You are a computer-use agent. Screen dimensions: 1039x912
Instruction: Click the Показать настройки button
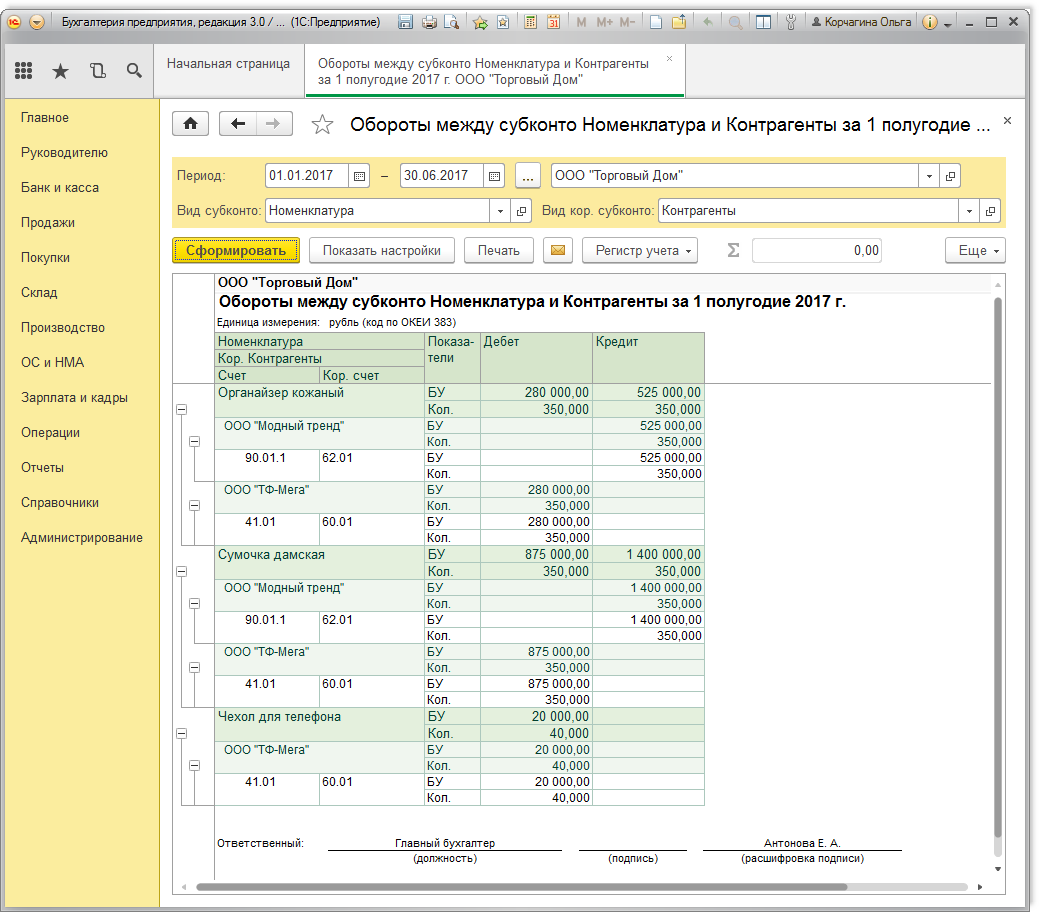[x=381, y=251]
